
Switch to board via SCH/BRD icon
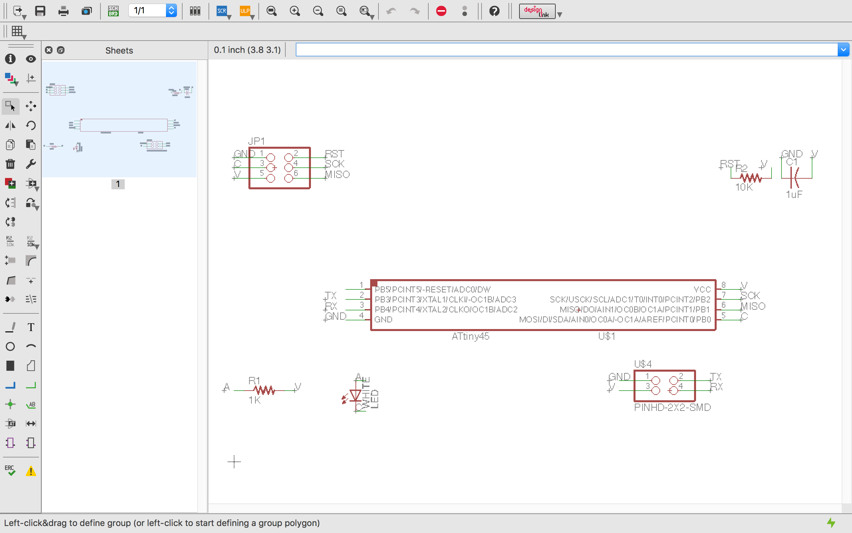[113, 11]
